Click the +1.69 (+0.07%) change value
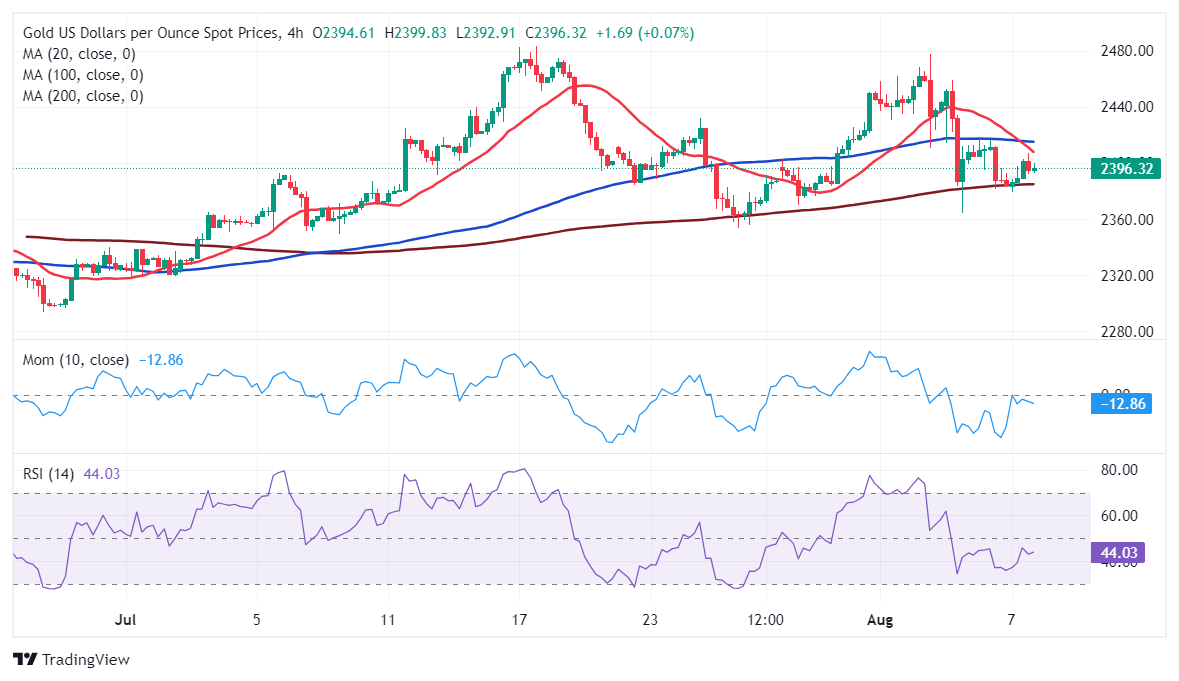The image size is (1179, 681). tap(644, 33)
